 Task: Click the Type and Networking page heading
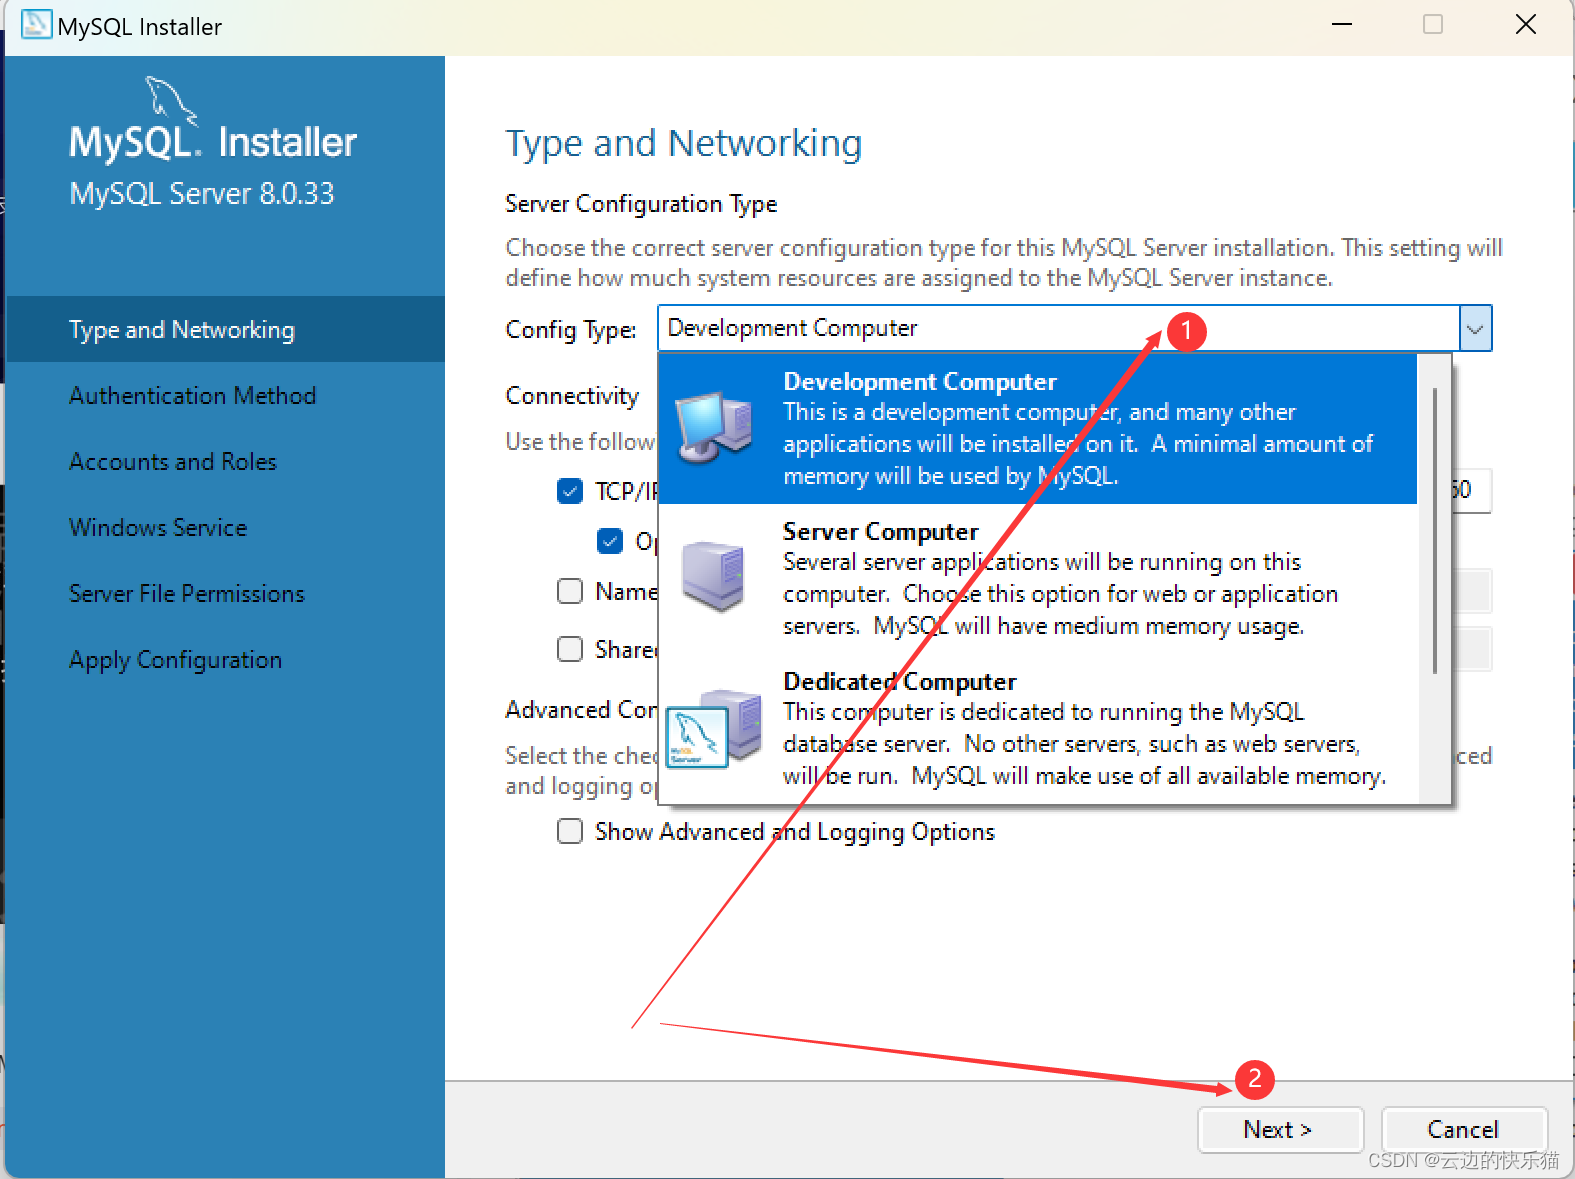[x=684, y=144]
